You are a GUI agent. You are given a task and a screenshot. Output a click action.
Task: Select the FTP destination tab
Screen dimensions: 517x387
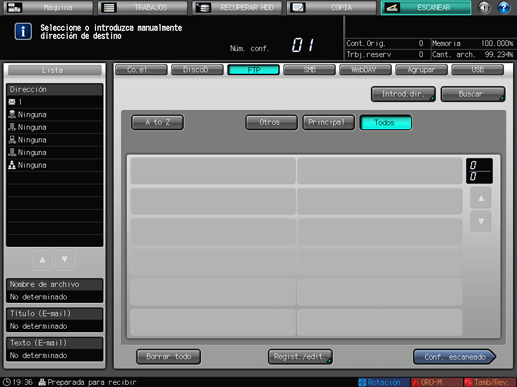(253, 70)
